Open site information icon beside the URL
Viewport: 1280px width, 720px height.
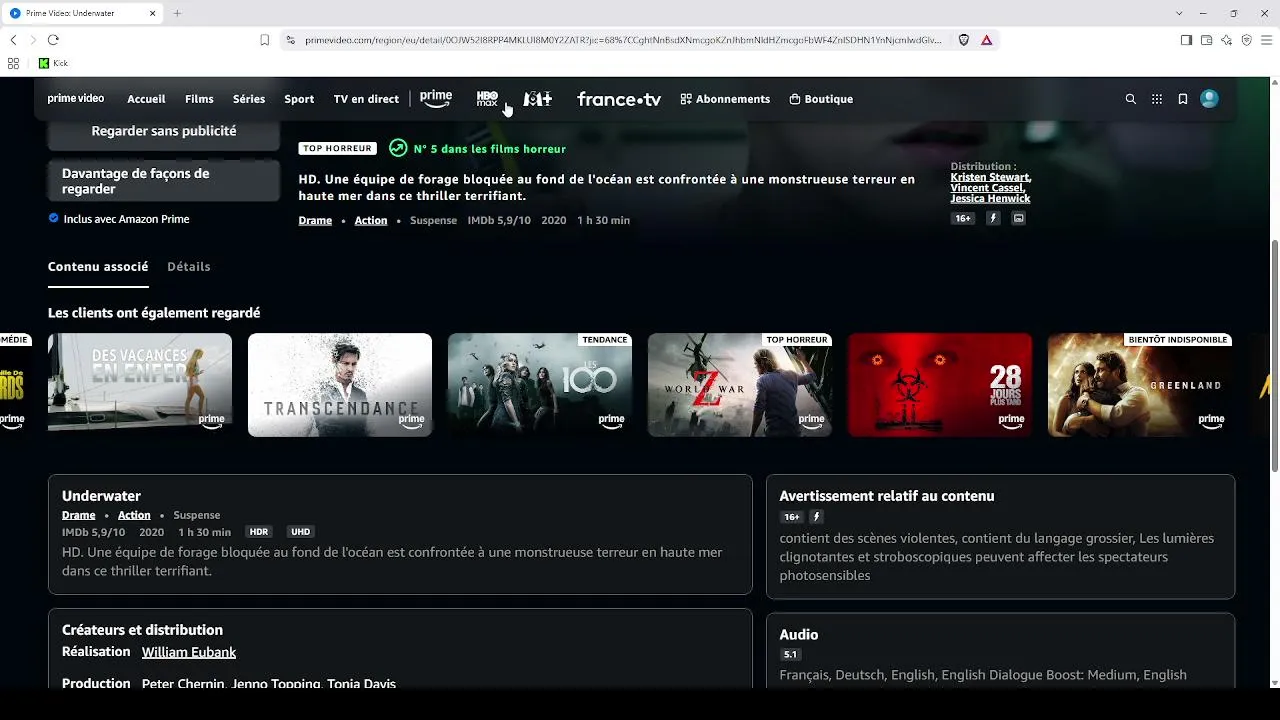(x=290, y=40)
